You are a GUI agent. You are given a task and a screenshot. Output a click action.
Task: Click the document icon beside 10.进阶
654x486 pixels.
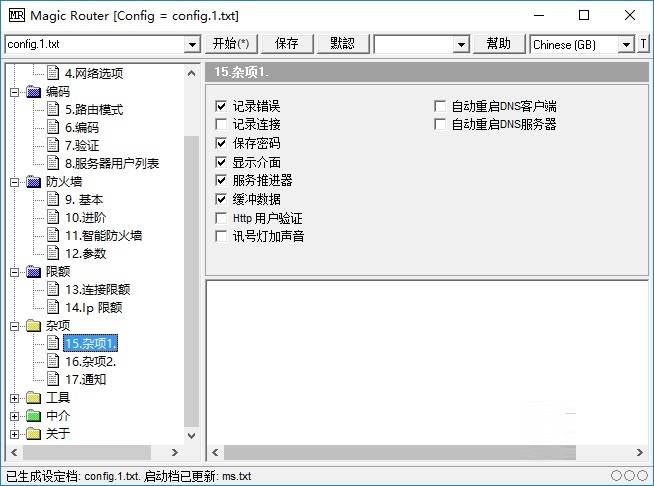[x=53, y=217]
